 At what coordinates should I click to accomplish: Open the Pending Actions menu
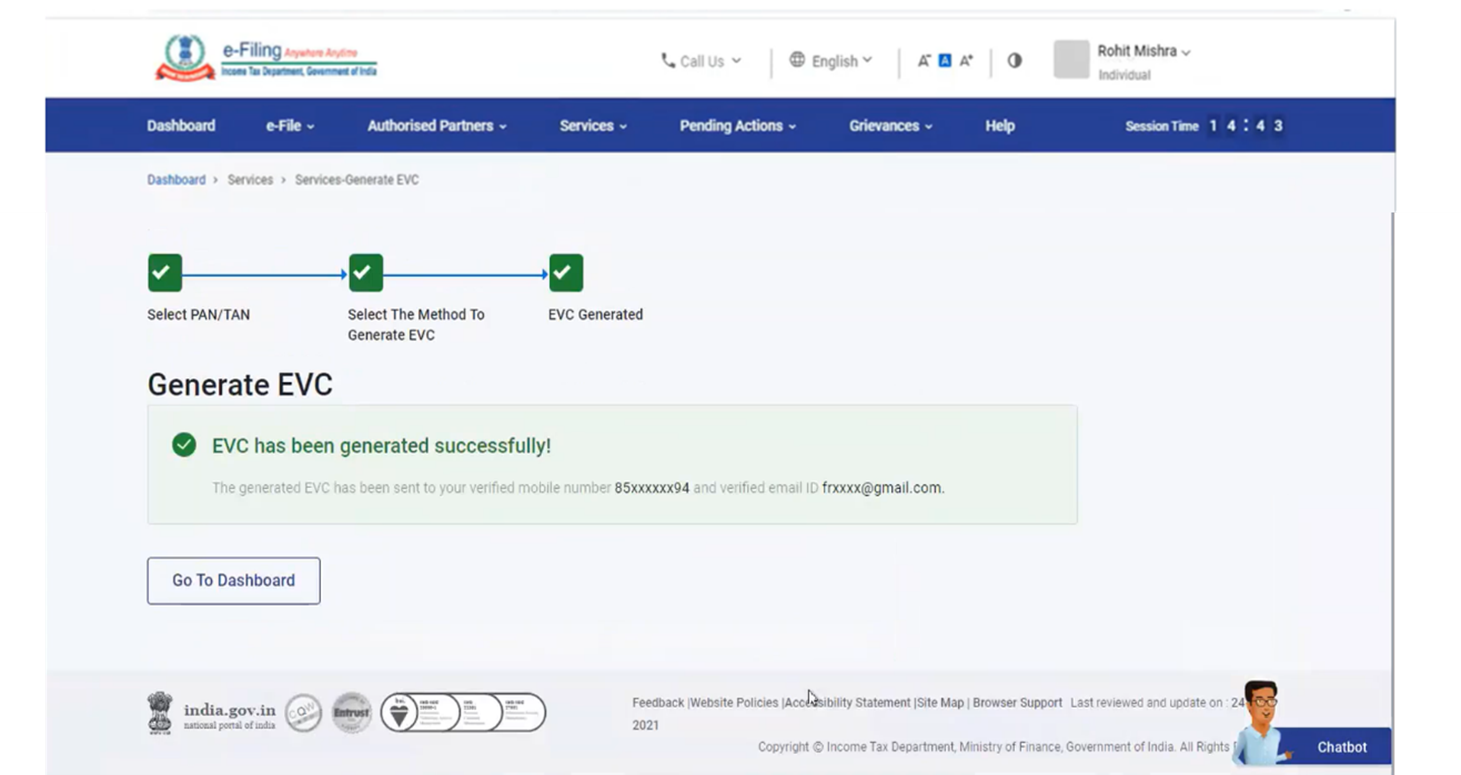tap(737, 126)
